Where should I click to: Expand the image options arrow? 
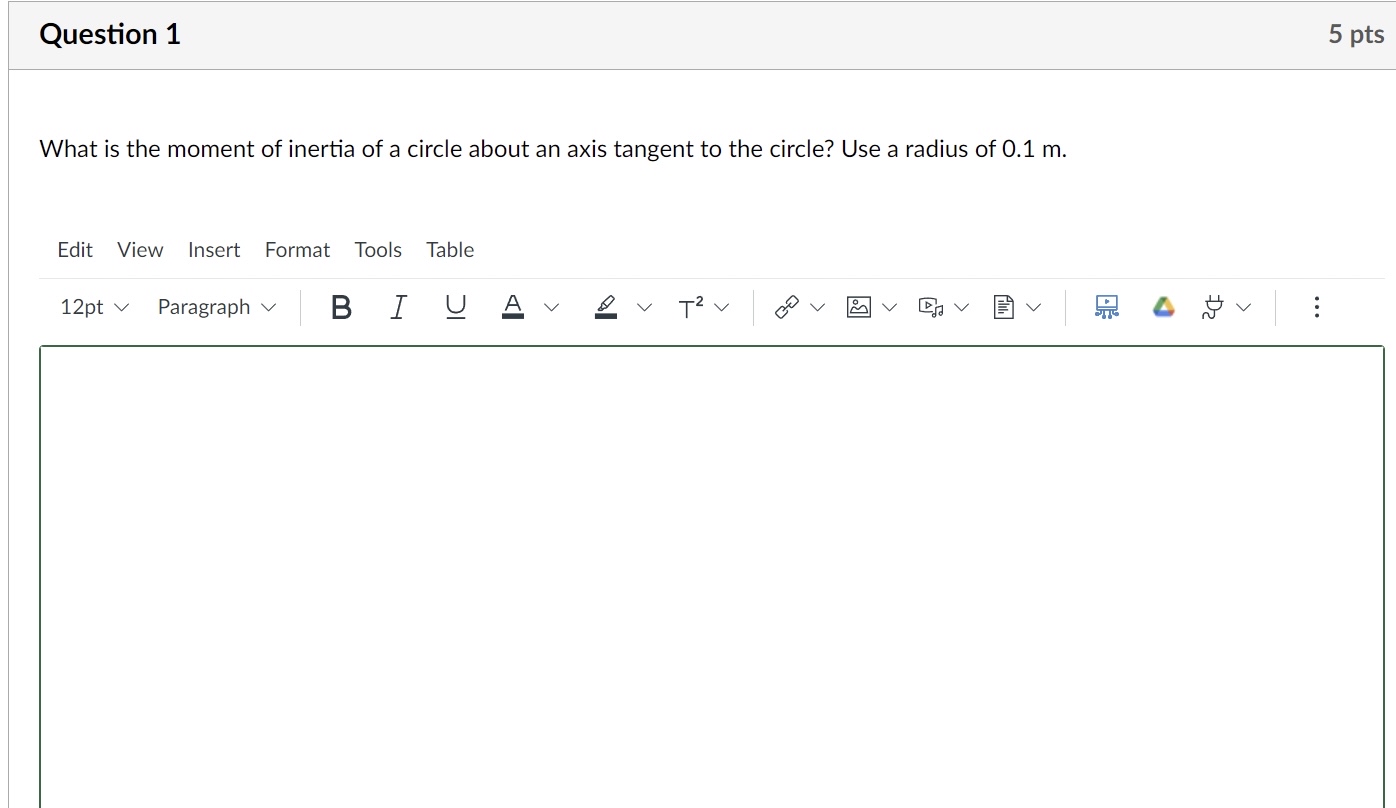click(x=891, y=308)
